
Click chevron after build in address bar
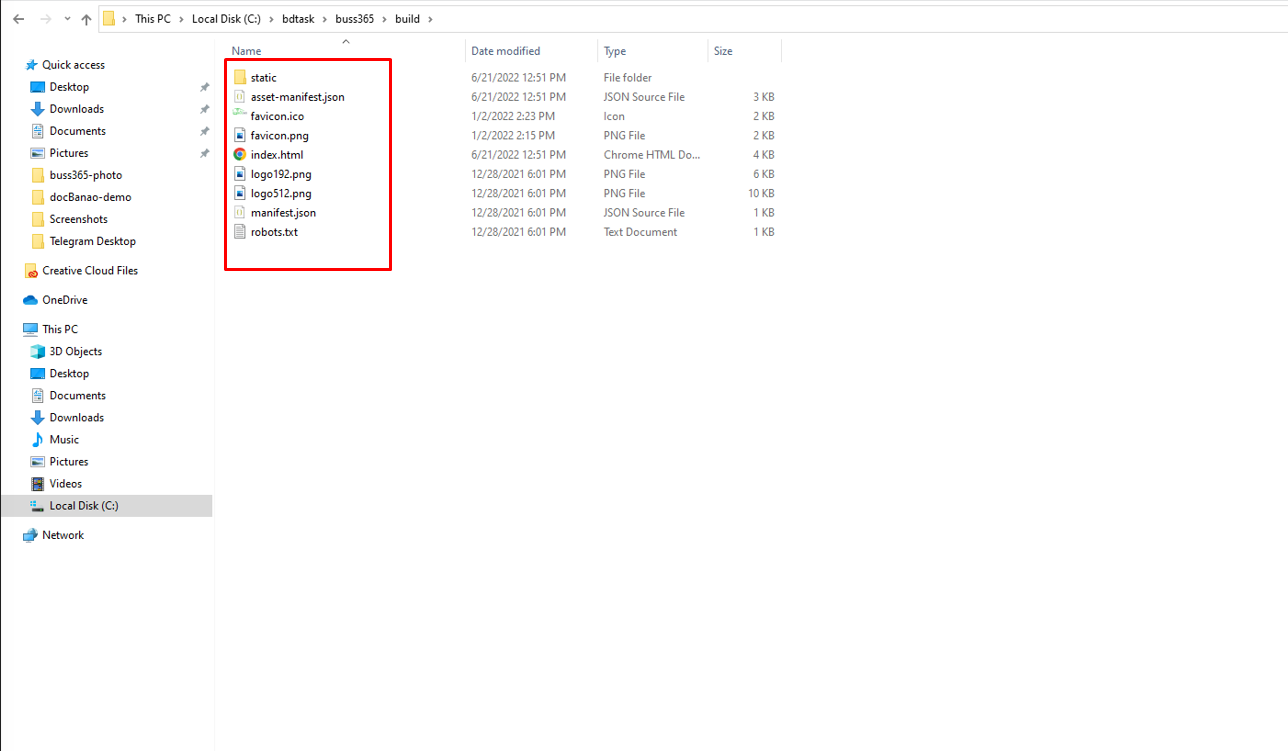tap(430, 19)
